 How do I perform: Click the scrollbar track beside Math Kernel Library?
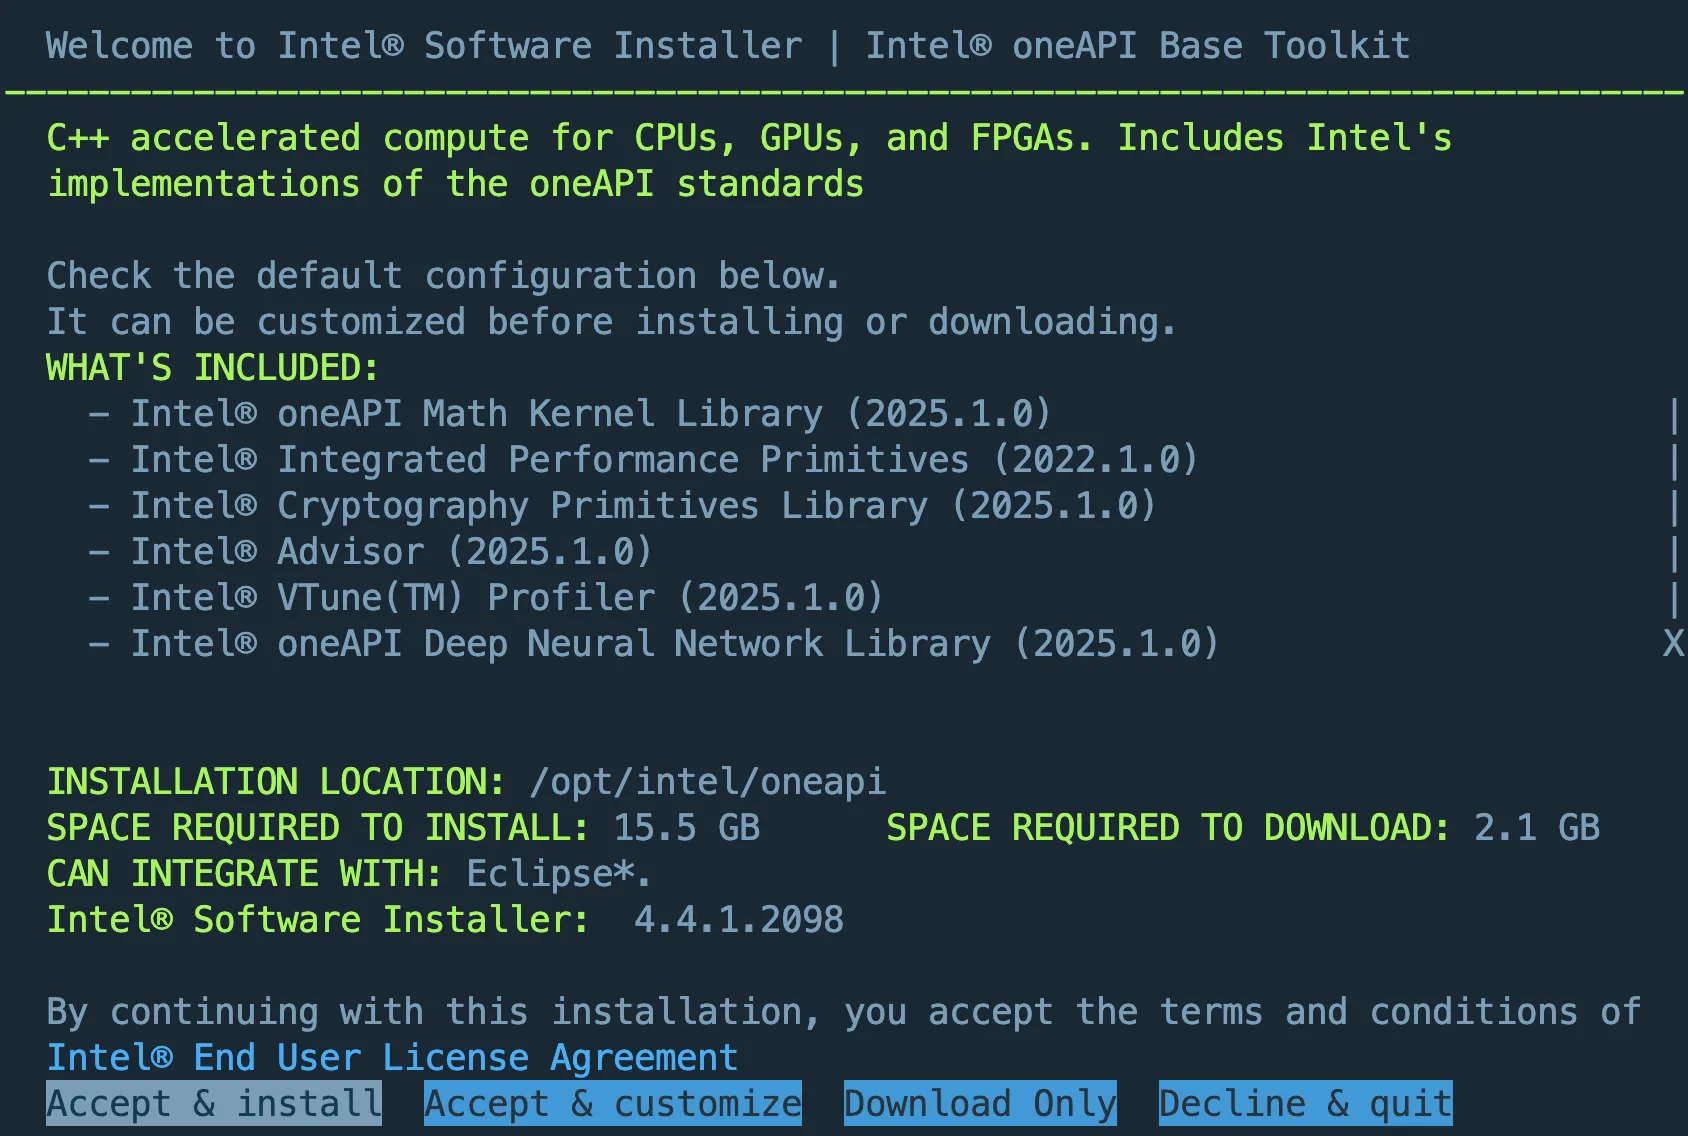tap(1673, 414)
